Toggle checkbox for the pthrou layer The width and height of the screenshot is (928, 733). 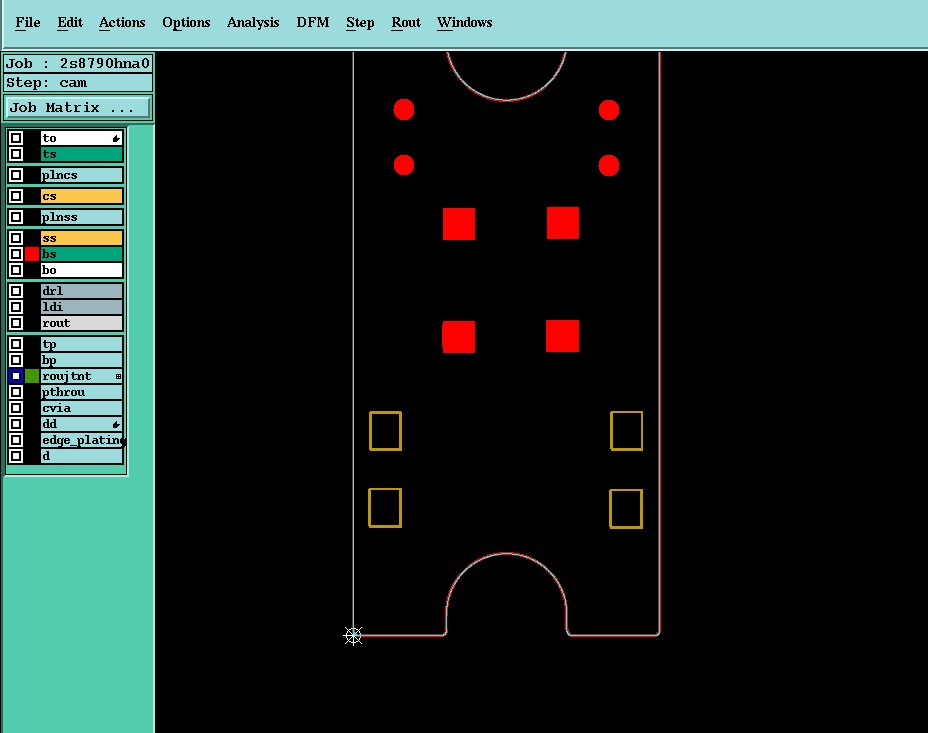click(x=16, y=392)
